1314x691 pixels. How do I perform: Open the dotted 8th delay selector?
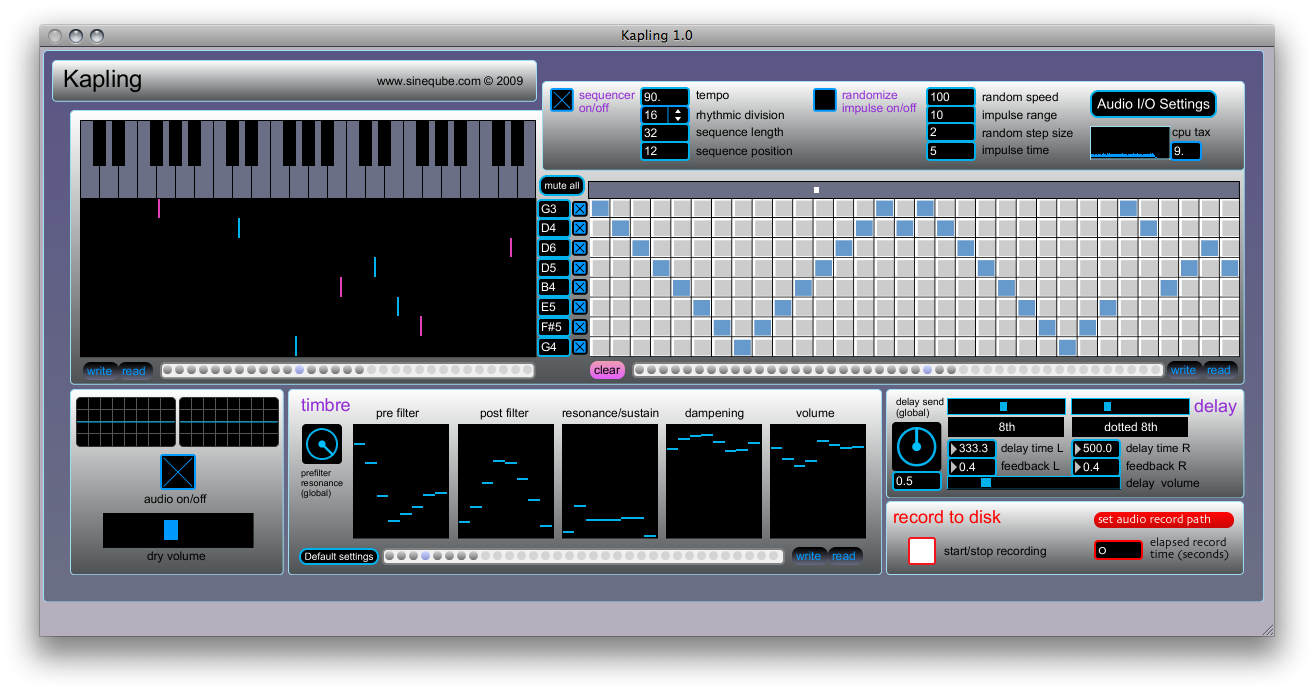click(x=1130, y=427)
